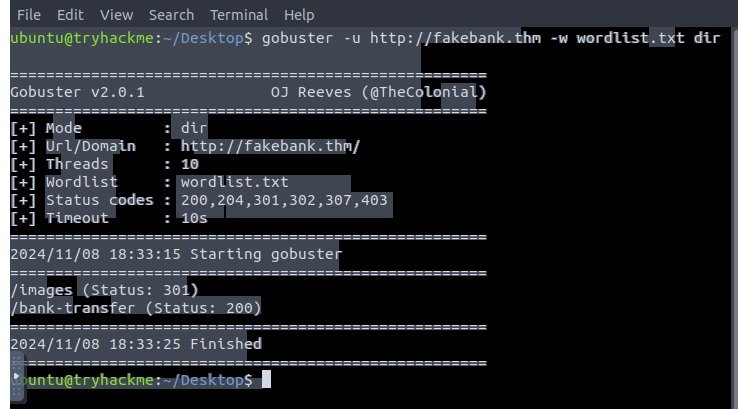Open the Help menu
The height and width of the screenshot is (409, 738).
(x=299, y=15)
